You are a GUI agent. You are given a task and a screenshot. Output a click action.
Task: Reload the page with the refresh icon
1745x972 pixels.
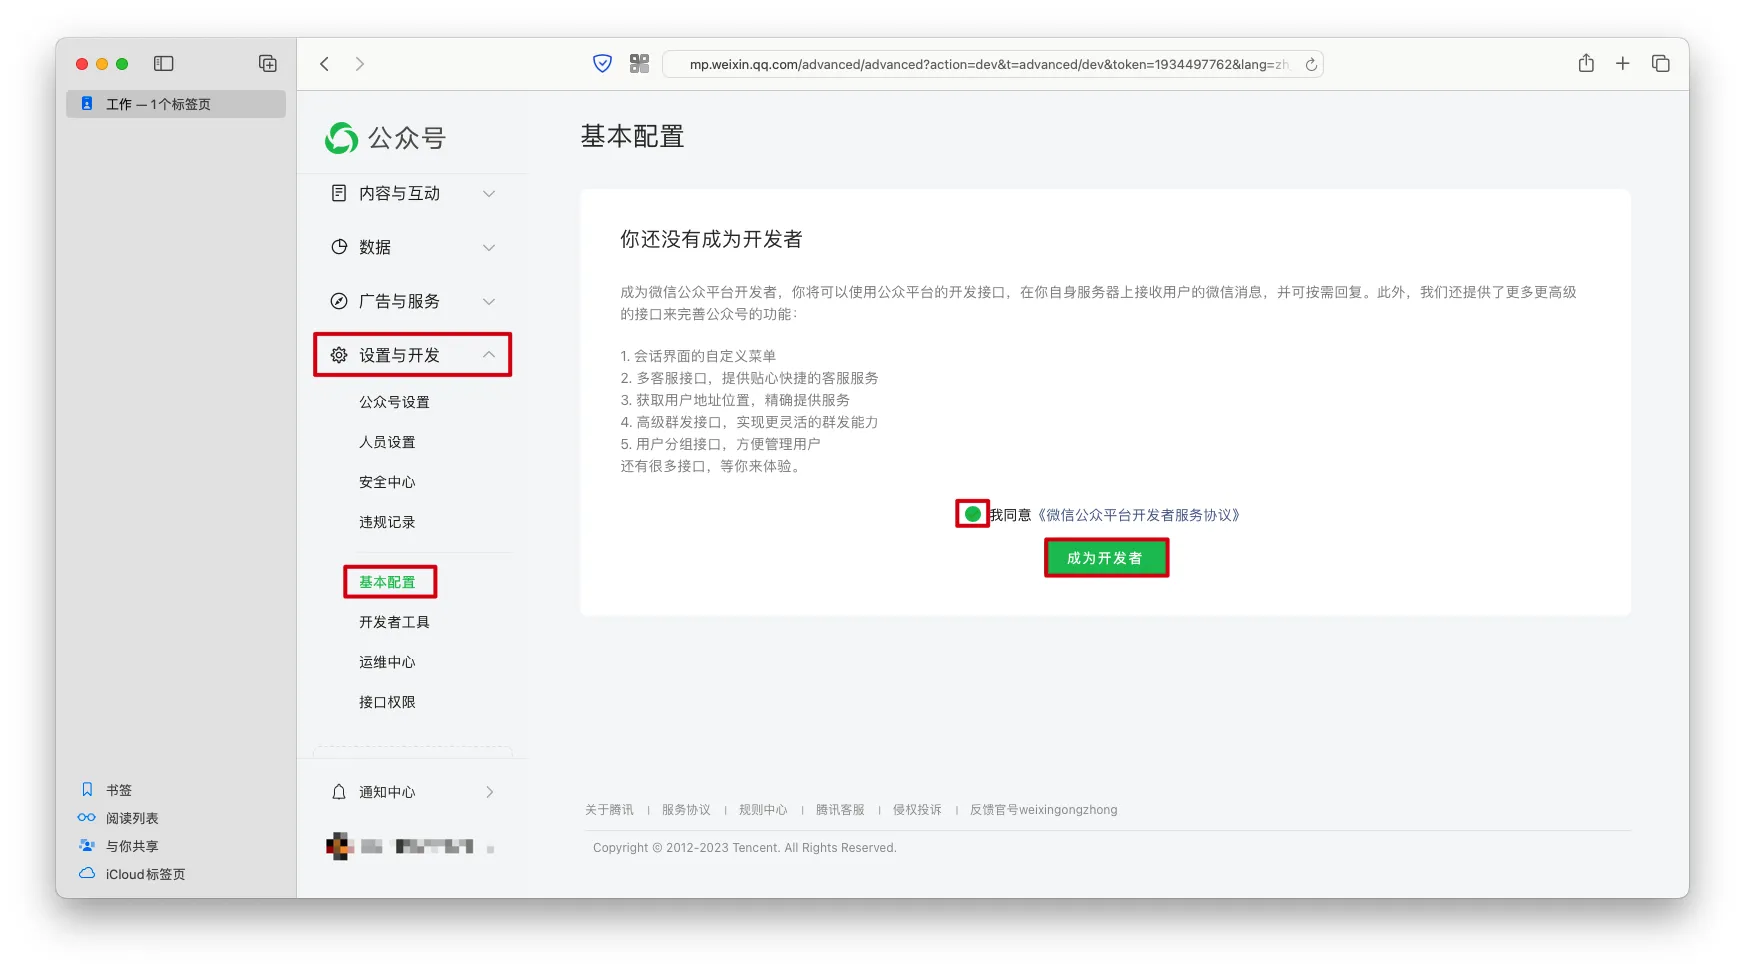pos(1310,64)
